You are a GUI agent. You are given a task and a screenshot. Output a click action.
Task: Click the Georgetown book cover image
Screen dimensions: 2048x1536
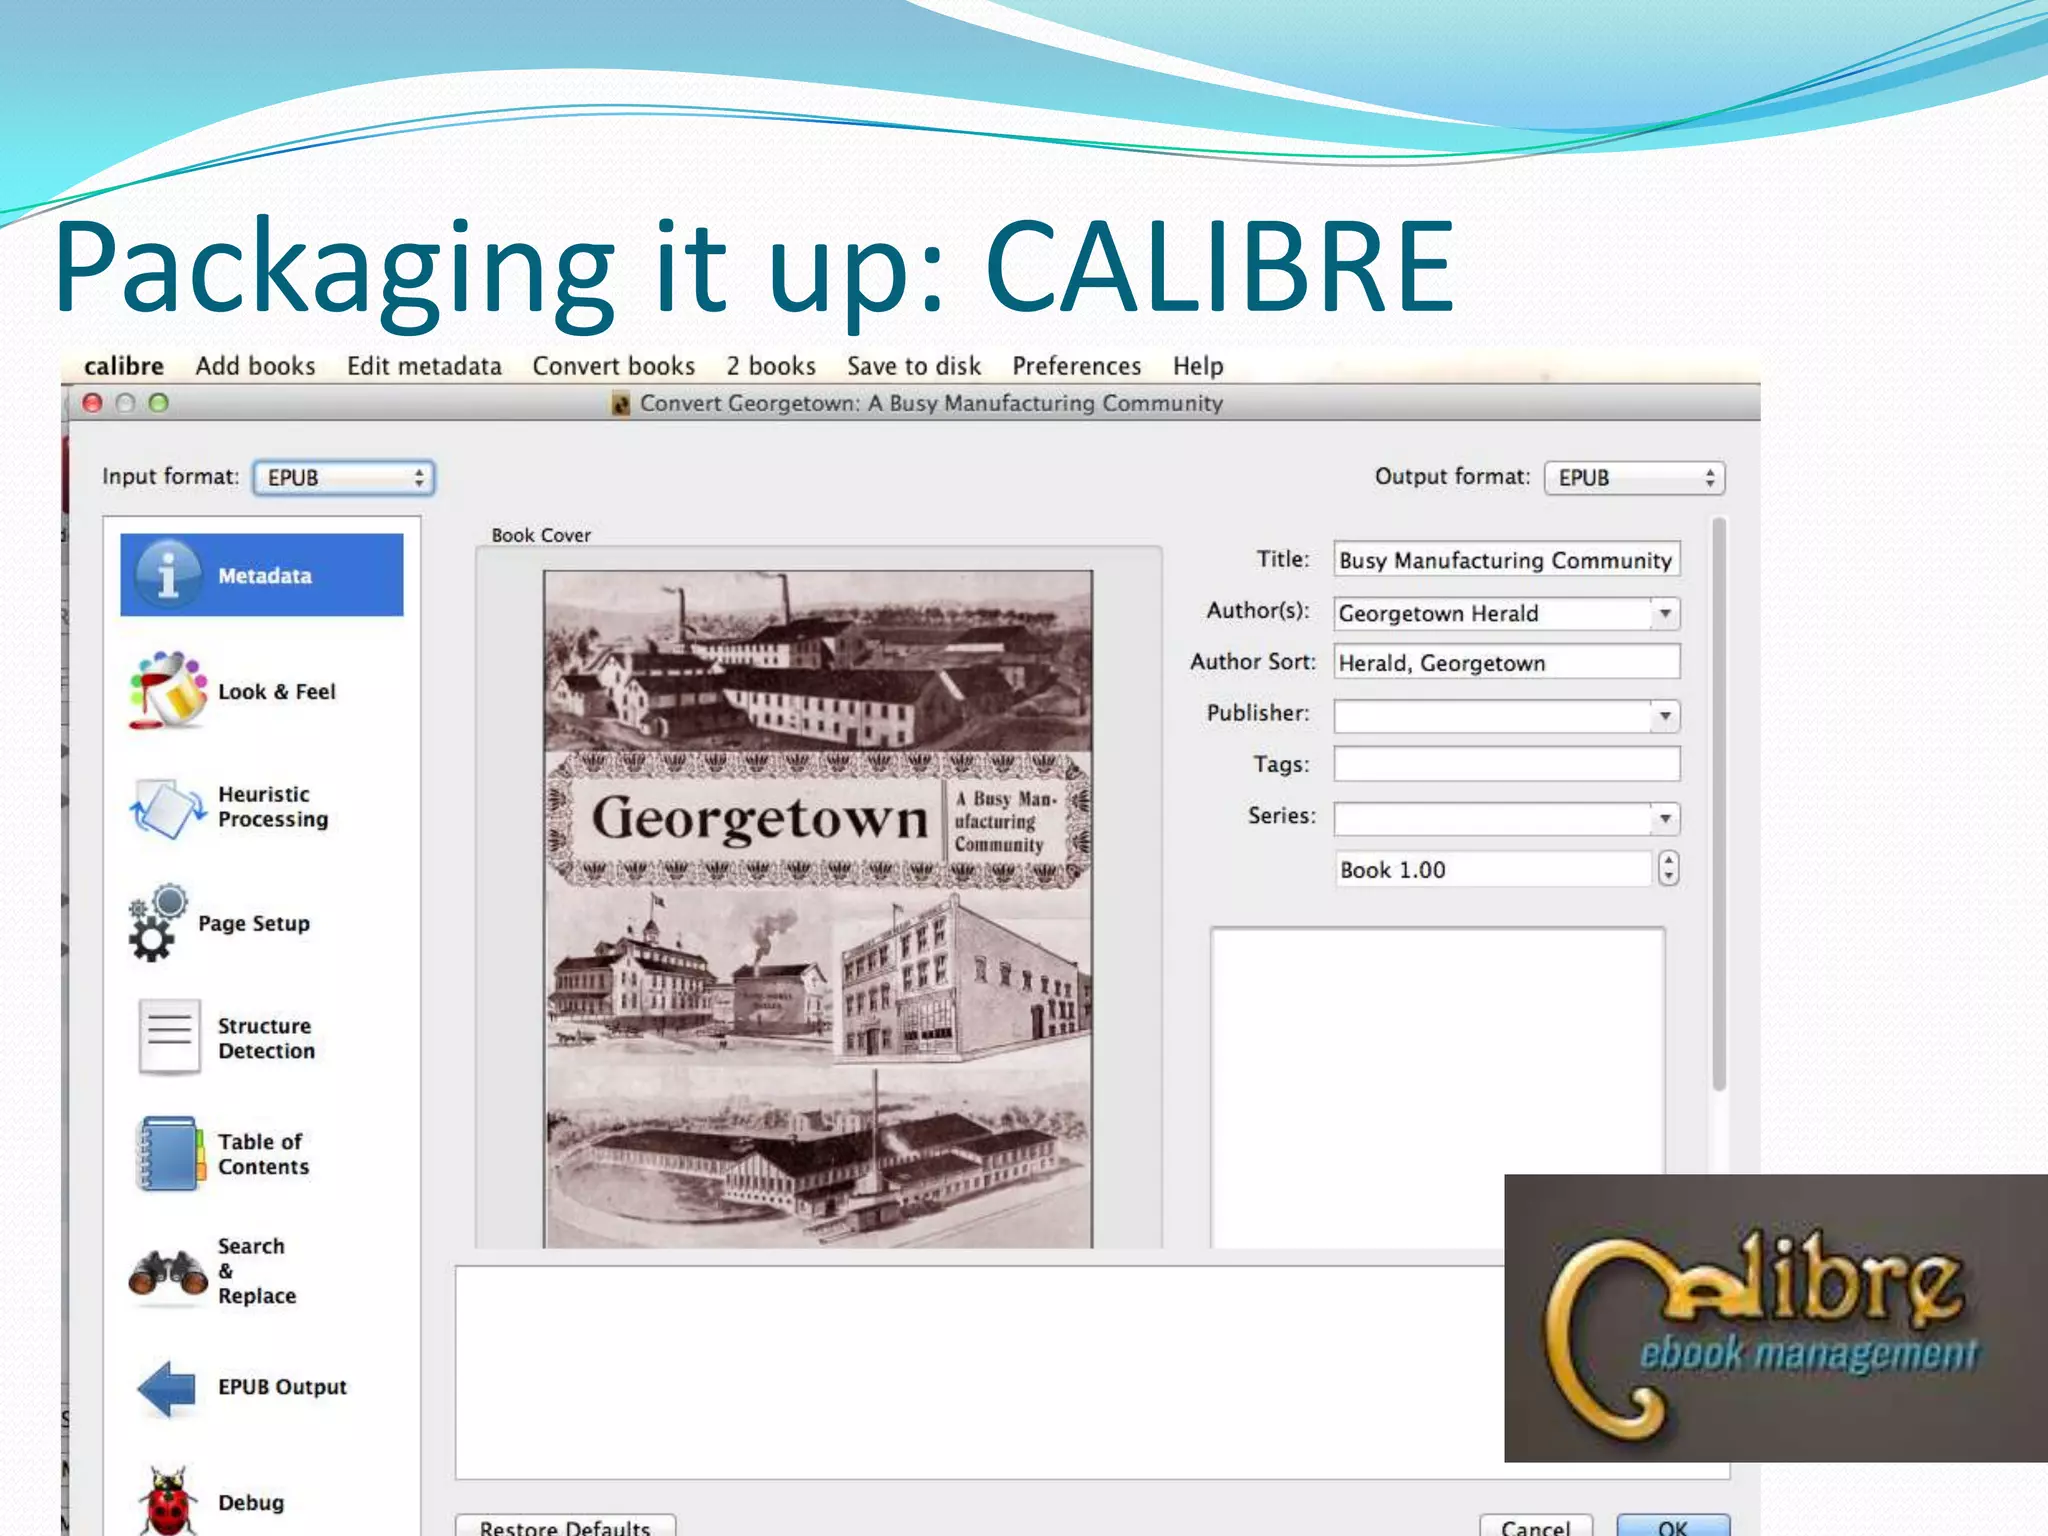818,909
